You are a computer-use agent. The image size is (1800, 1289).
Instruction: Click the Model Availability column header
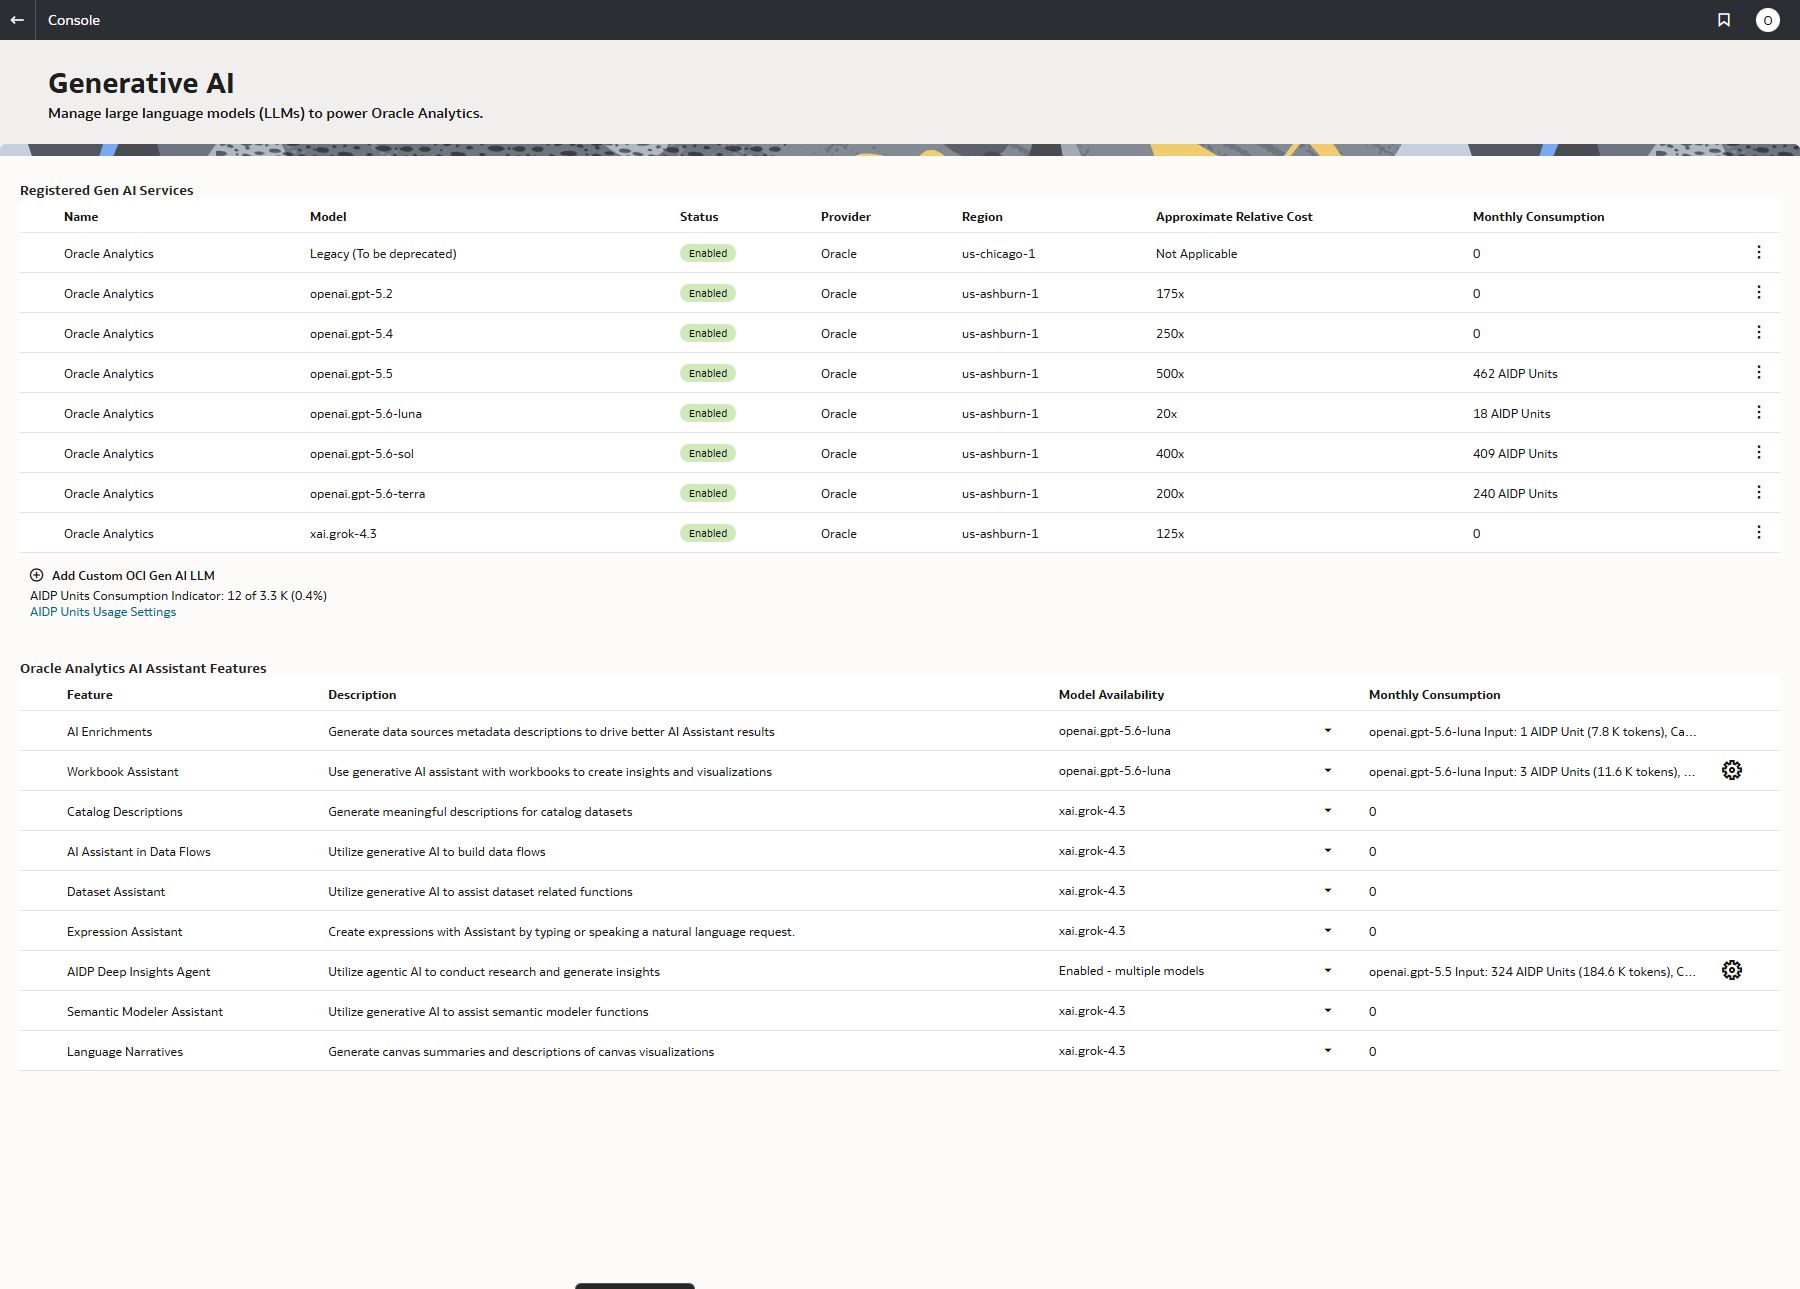pos(1111,695)
